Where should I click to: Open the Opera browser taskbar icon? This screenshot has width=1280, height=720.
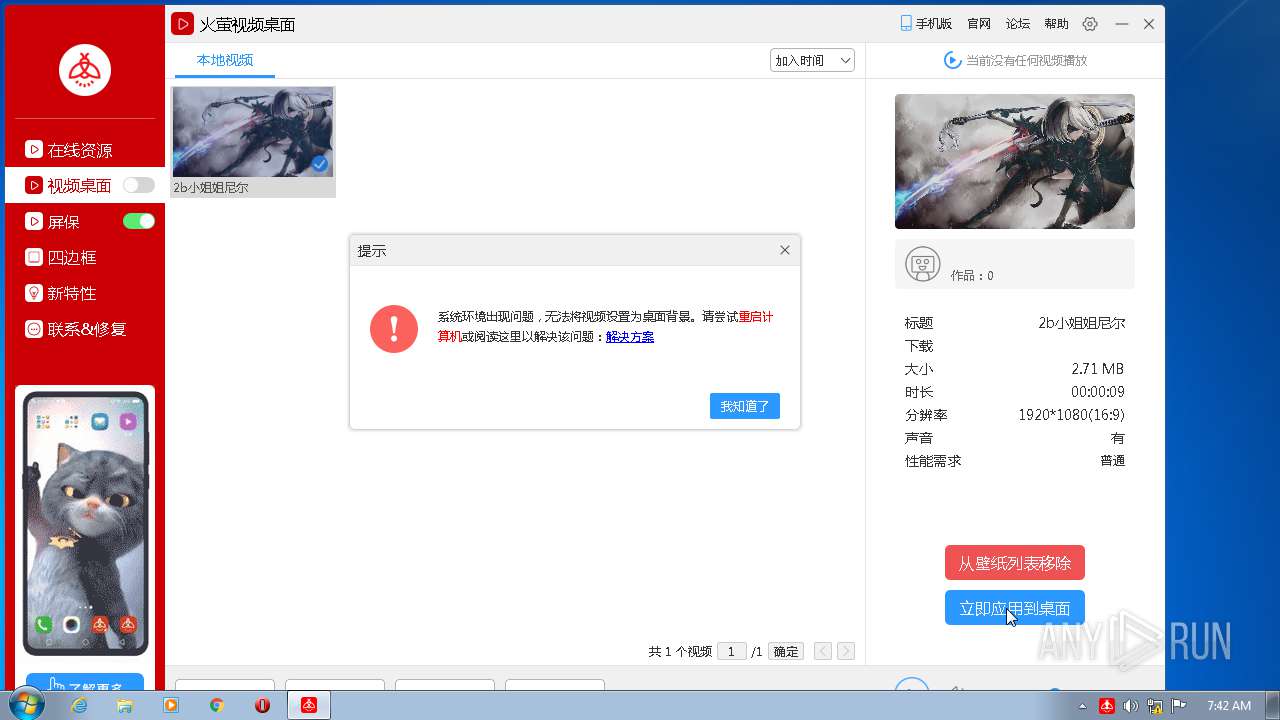coord(262,705)
